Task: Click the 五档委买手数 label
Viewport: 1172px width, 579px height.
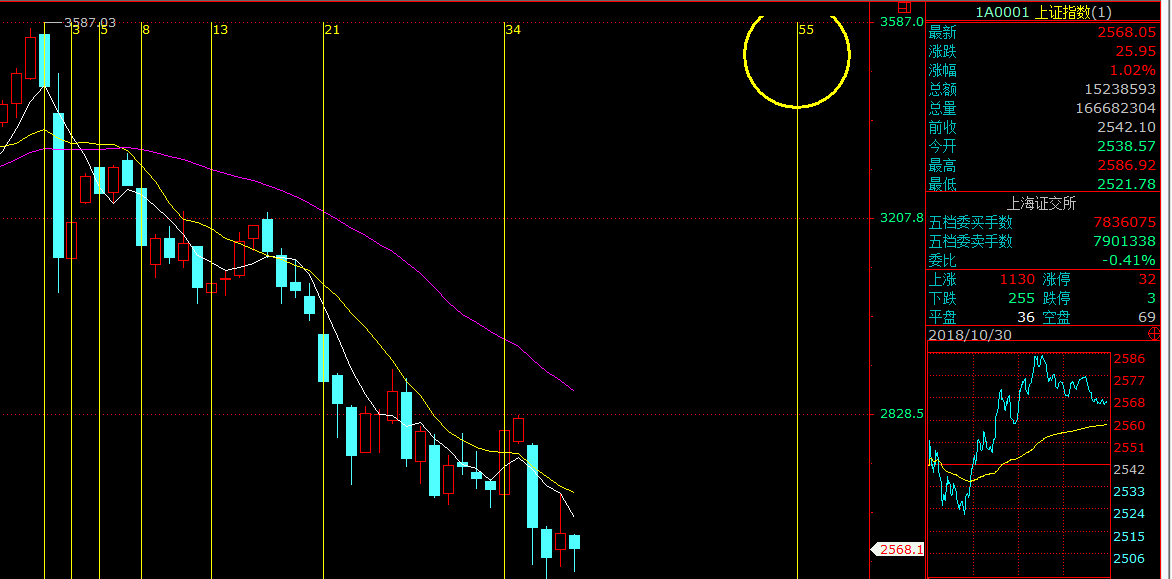Action: 971,223
